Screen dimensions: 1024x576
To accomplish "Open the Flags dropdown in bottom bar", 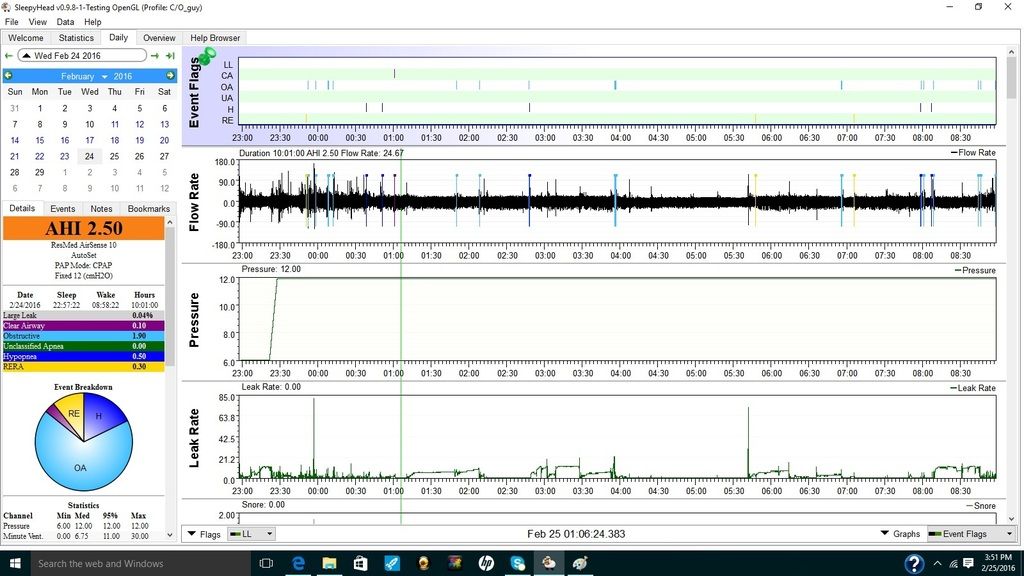I will (204, 534).
